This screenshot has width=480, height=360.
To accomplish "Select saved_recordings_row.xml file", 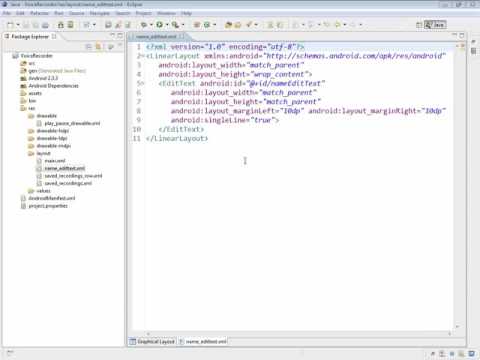I will click(x=70, y=176).
